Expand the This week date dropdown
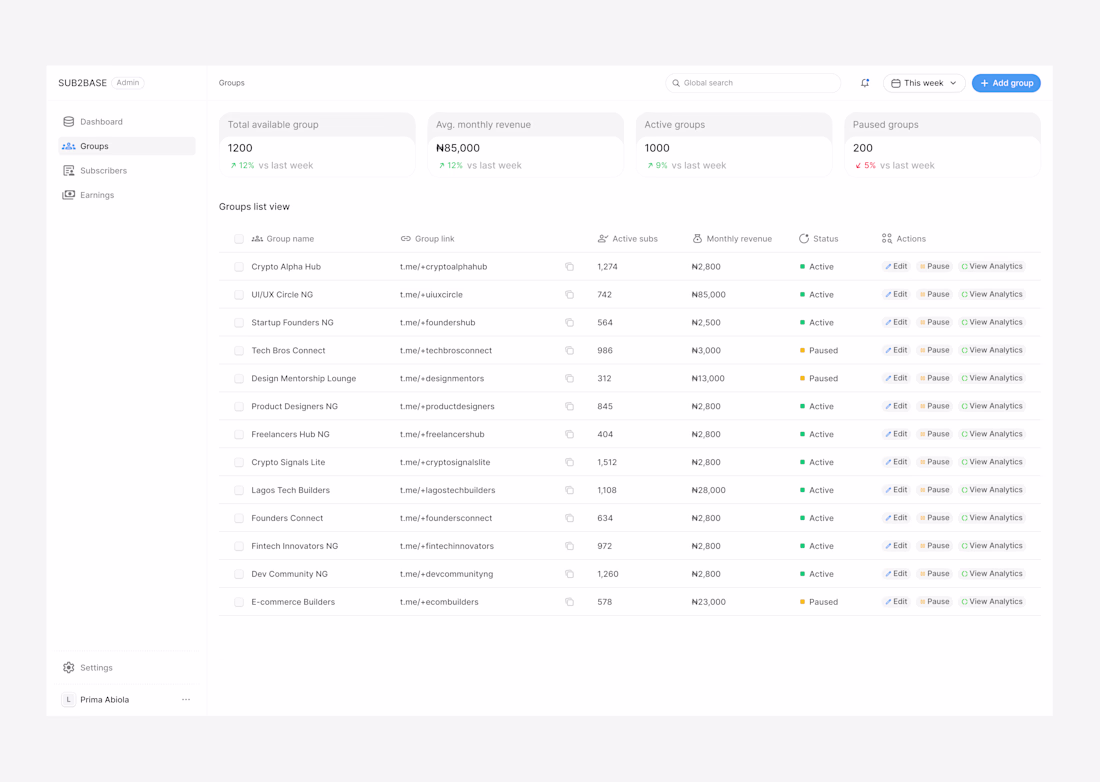The width and height of the screenshot is (1100, 782). [x=924, y=83]
